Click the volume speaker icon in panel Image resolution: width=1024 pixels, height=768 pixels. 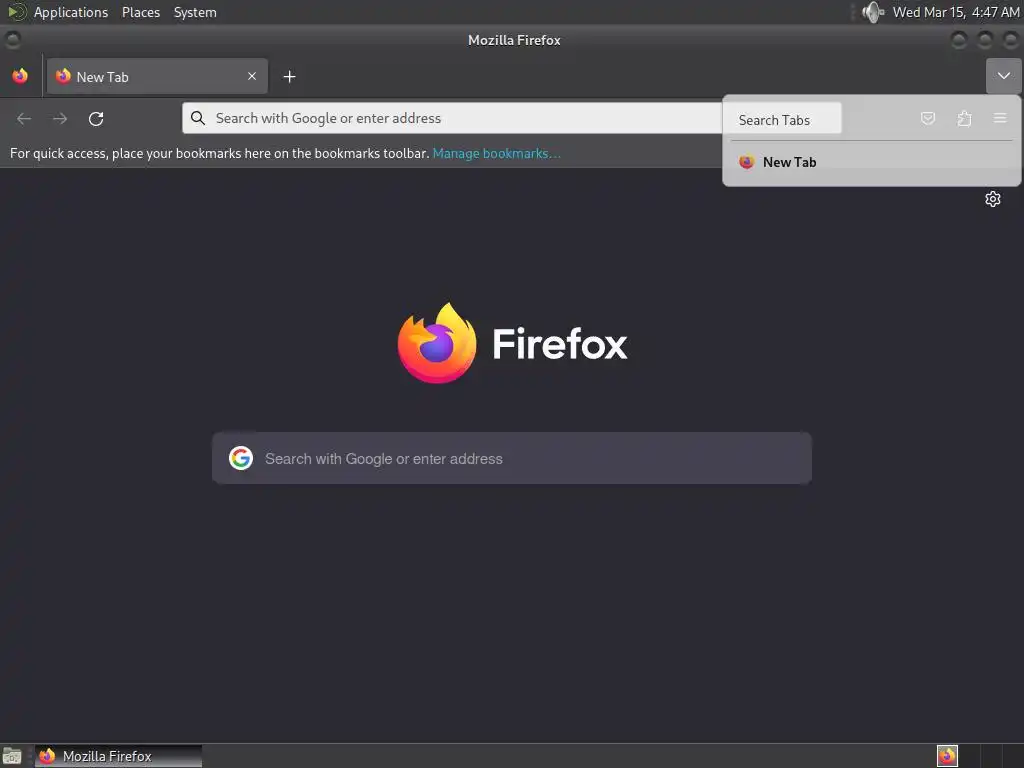click(872, 12)
